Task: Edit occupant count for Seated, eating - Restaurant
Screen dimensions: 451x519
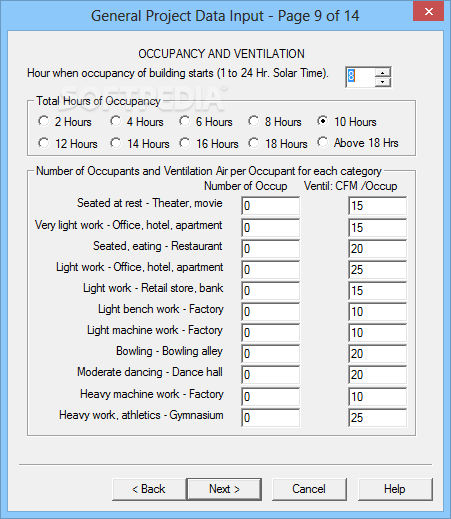Action: coord(270,249)
